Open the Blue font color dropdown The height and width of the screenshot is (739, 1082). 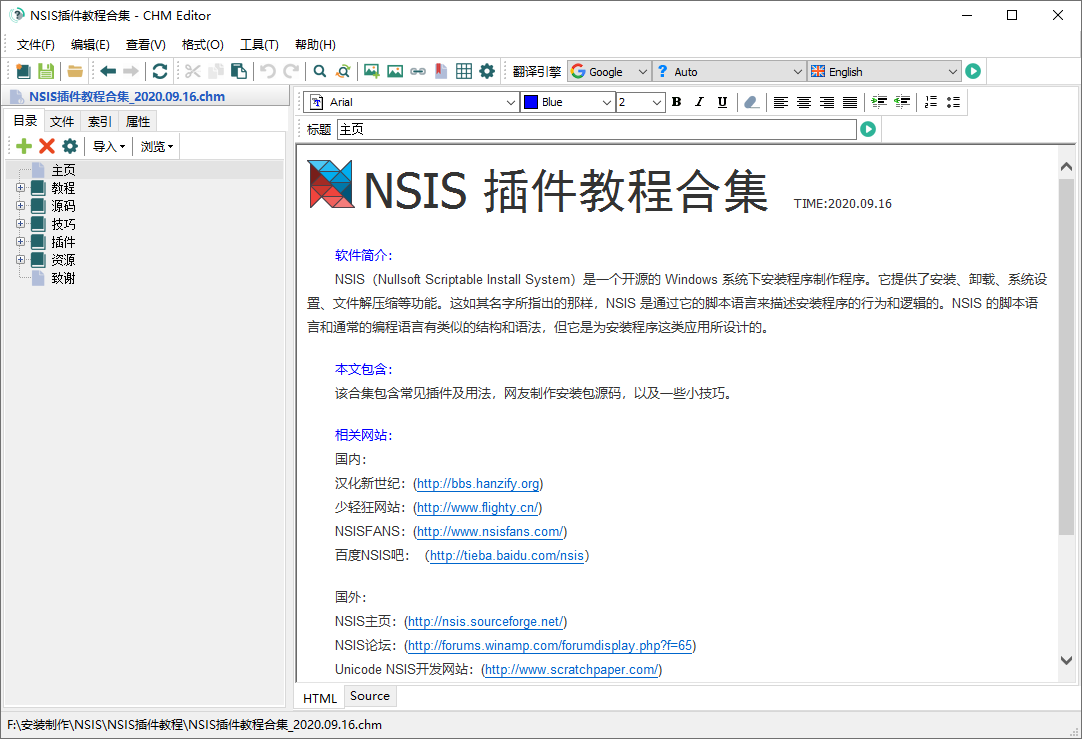(568, 102)
